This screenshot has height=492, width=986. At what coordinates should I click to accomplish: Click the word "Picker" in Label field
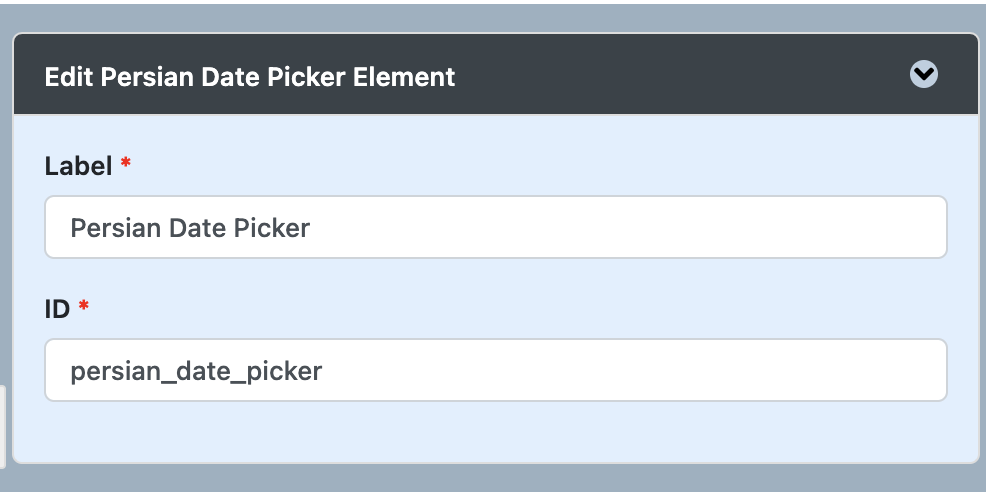272,228
